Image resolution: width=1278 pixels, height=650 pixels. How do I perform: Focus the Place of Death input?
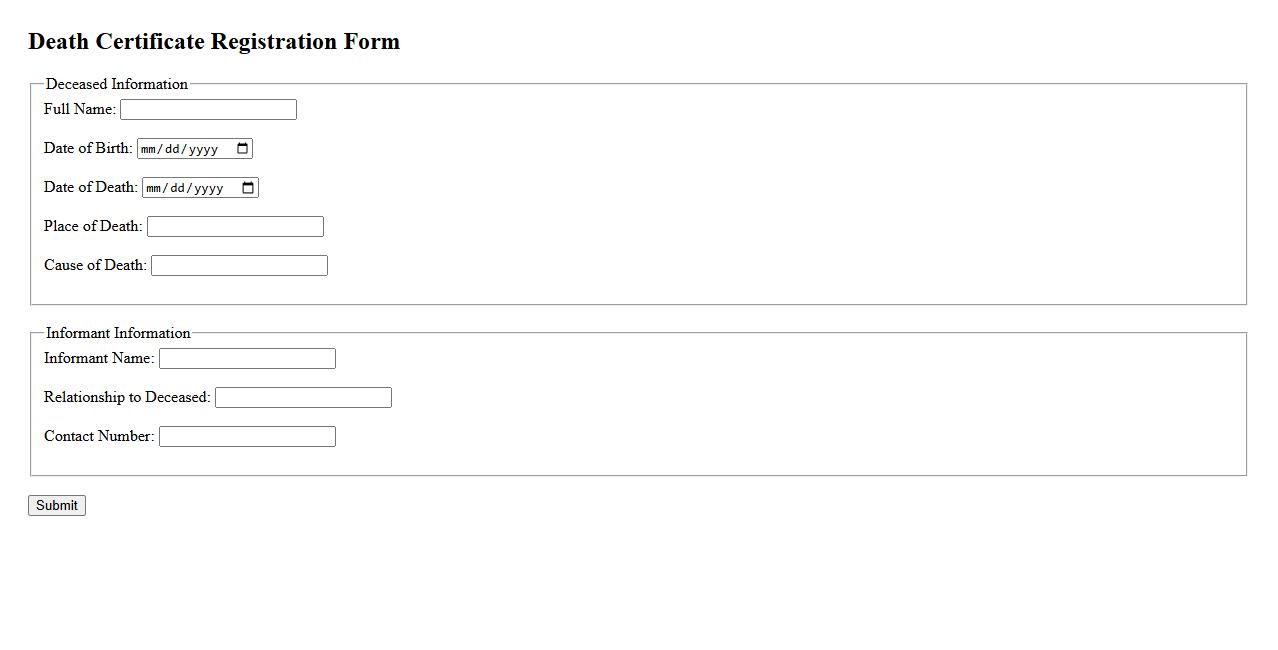pyautogui.click(x=235, y=227)
